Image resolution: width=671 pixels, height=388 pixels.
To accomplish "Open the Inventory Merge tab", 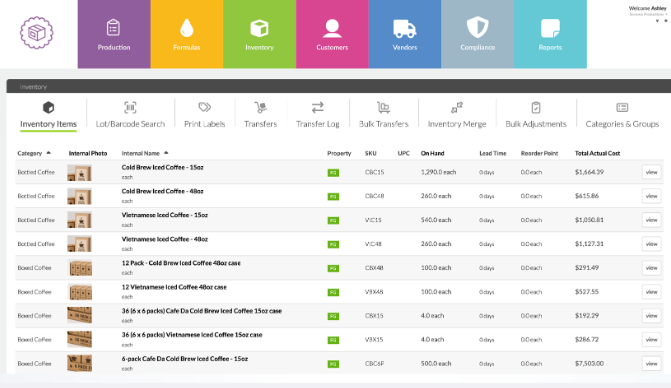I will (x=457, y=116).
